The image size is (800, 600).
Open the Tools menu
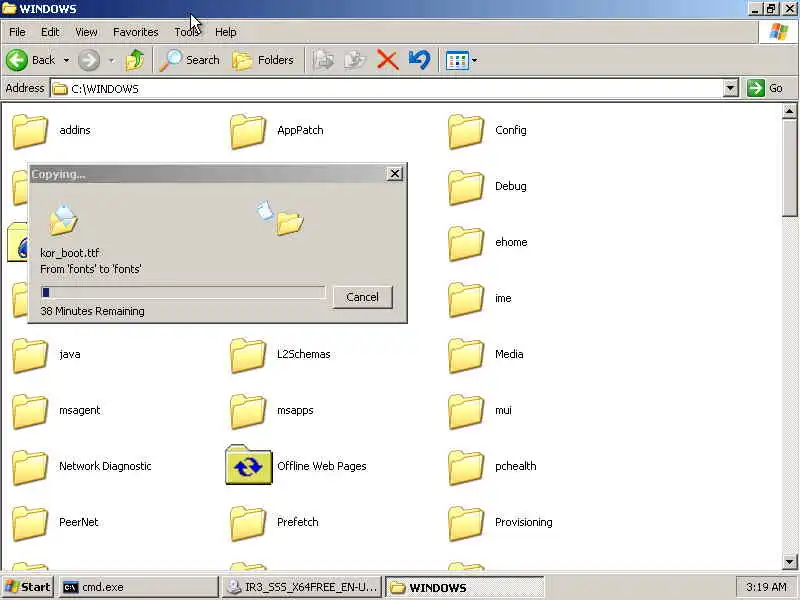(x=187, y=32)
